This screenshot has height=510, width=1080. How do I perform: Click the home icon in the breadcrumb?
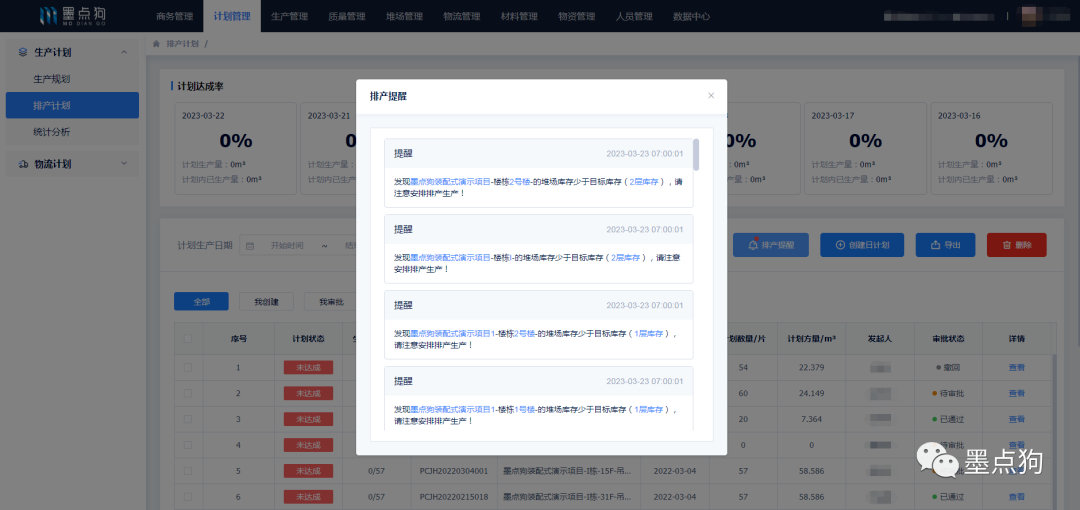point(157,44)
